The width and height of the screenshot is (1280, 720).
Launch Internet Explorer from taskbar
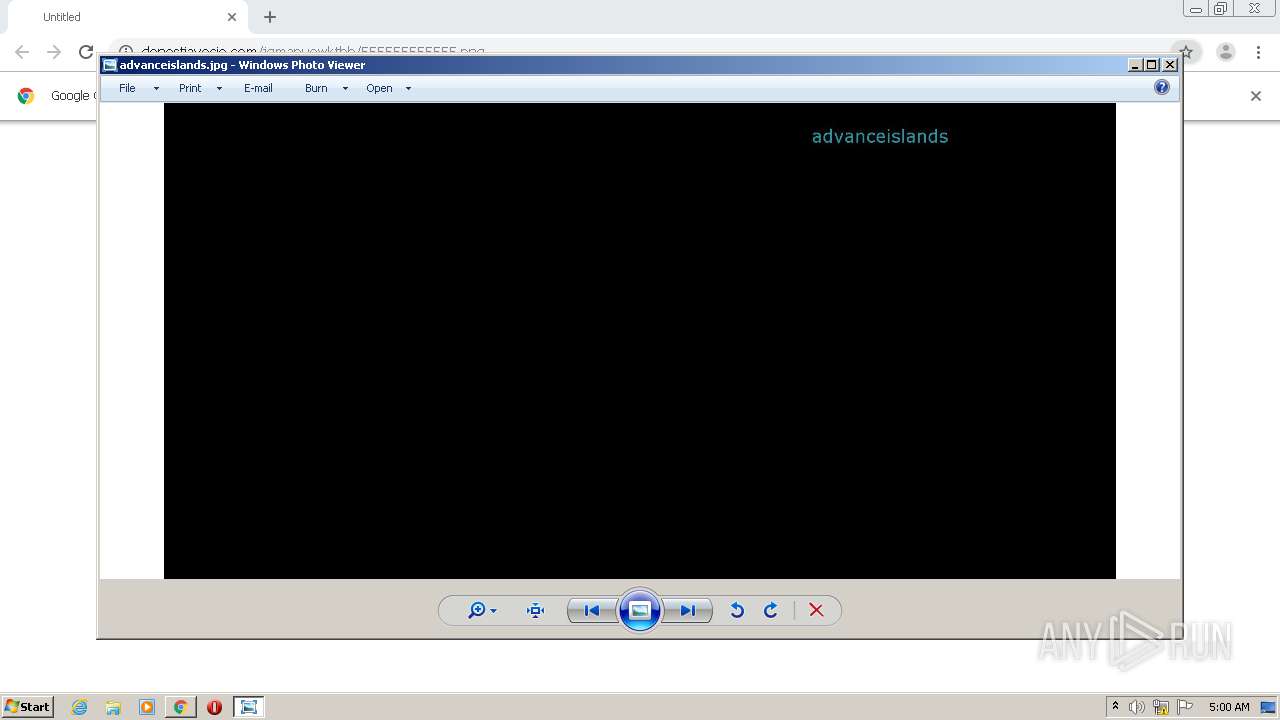pos(80,707)
